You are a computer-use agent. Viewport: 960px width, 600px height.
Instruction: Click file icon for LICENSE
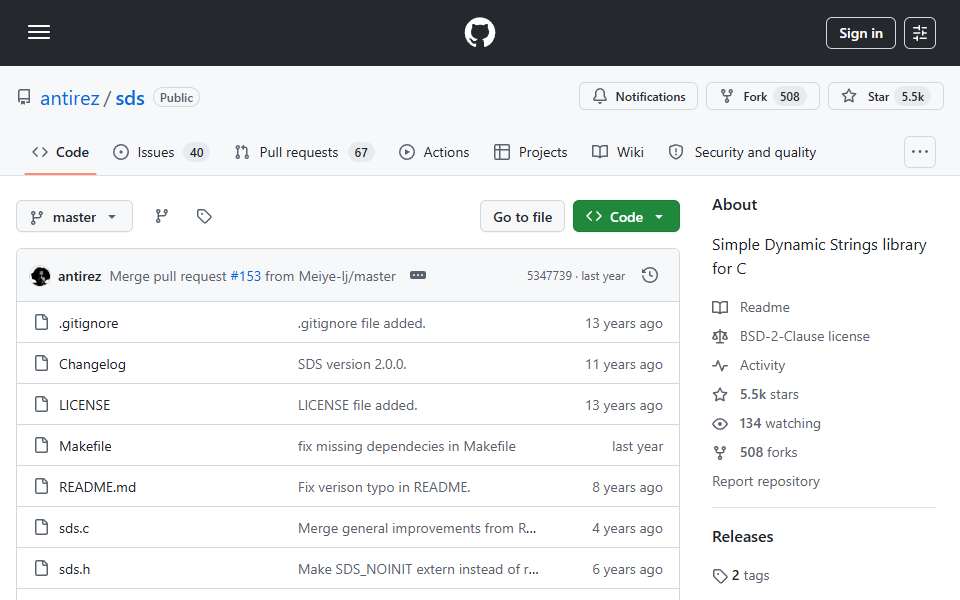point(41,404)
